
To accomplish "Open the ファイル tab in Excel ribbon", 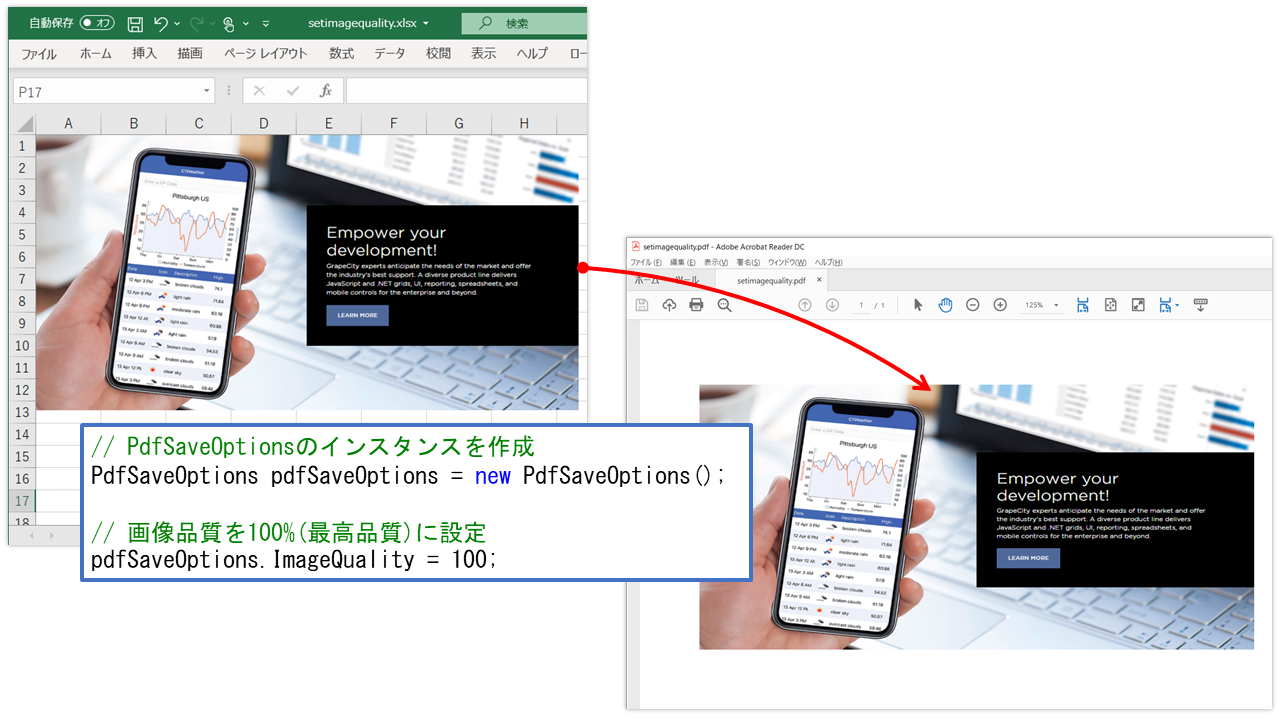I will point(39,54).
